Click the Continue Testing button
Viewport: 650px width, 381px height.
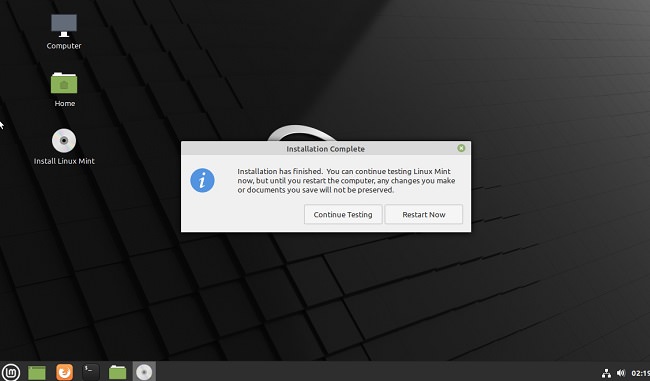click(343, 214)
